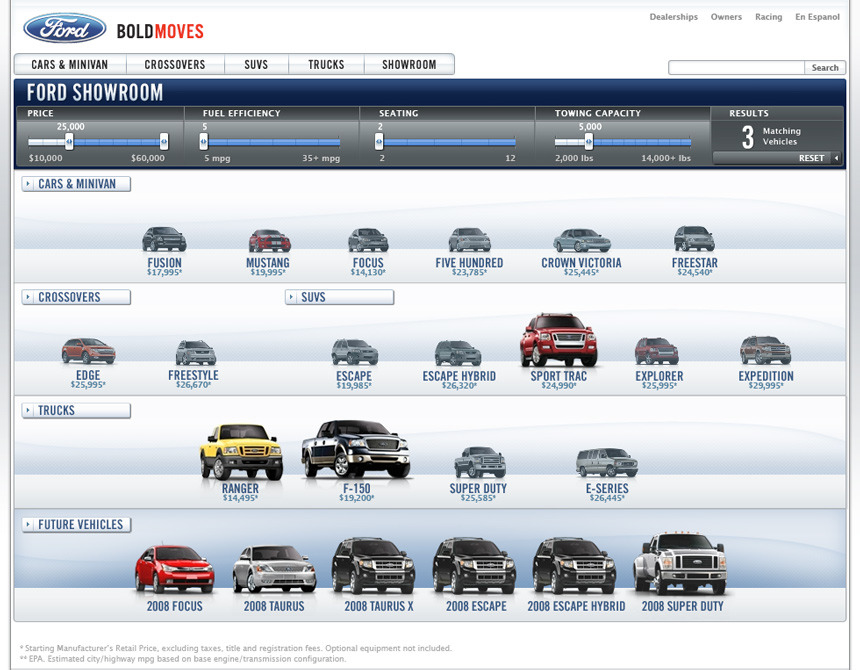Click the price minimum slider handle
860x670 pixels.
pos(69,141)
